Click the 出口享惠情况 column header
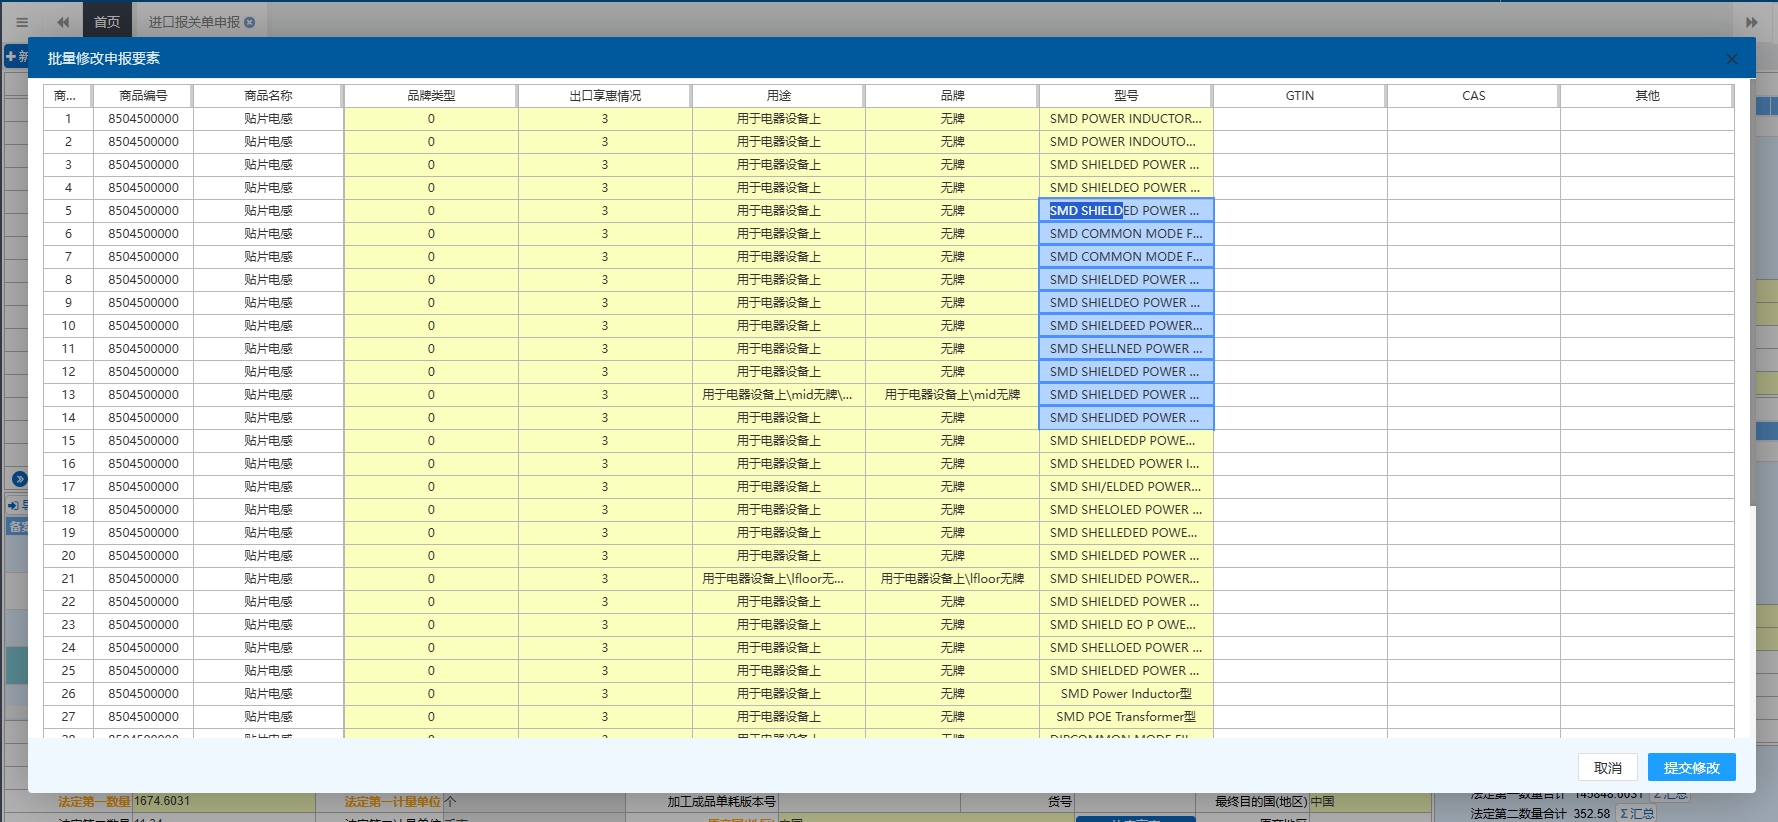The height and width of the screenshot is (822, 1778). tap(605, 96)
